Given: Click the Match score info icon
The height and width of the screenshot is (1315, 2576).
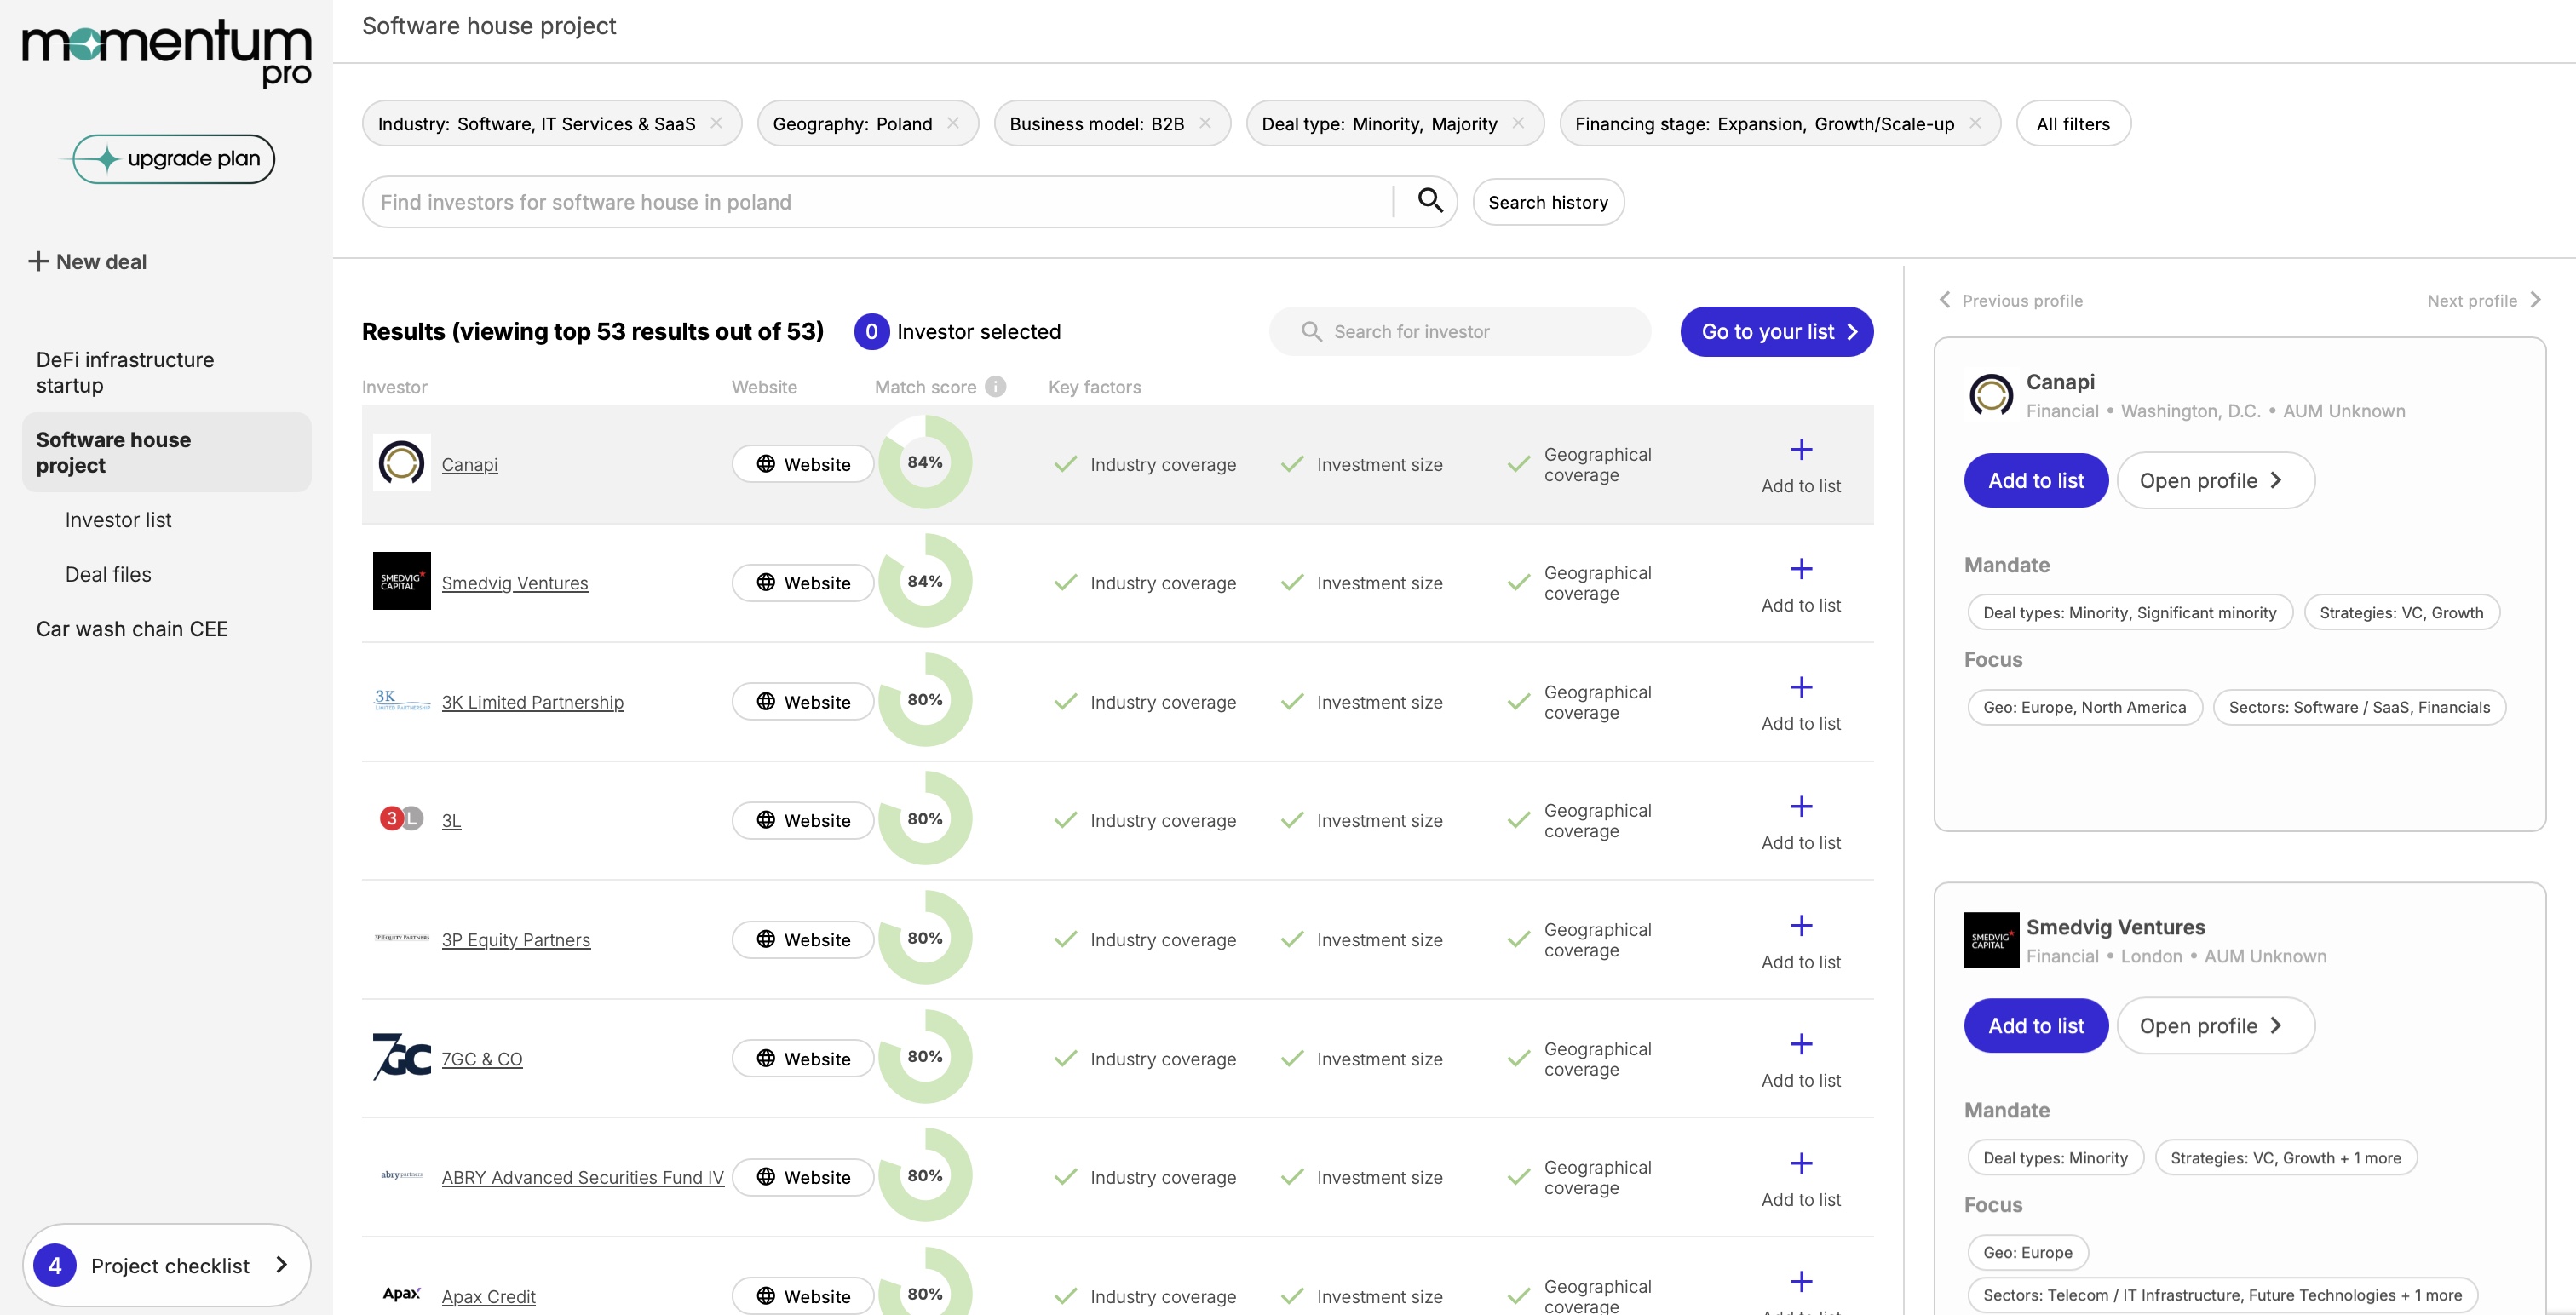Looking at the screenshot, I should click(995, 387).
